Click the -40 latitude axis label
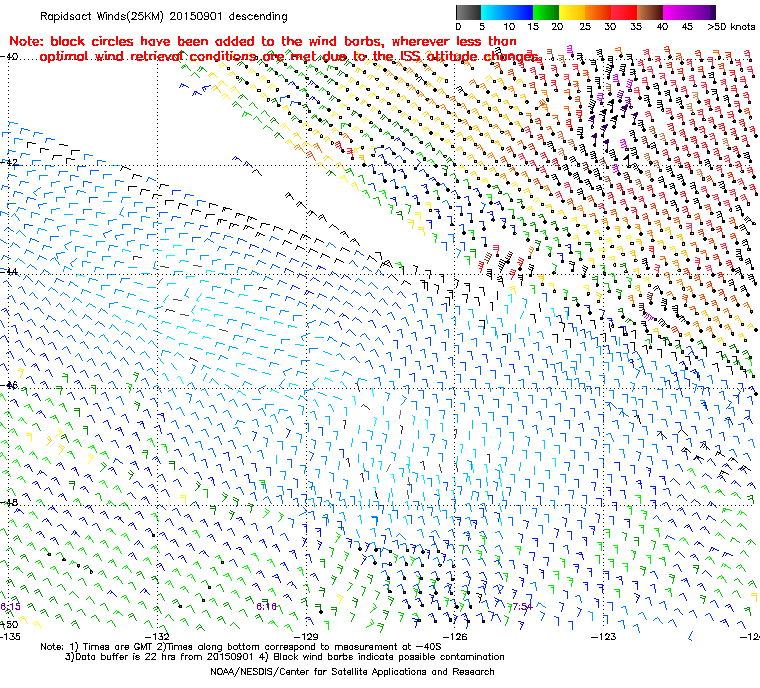This screenshot has height=688, width=760. pos(9,56)
